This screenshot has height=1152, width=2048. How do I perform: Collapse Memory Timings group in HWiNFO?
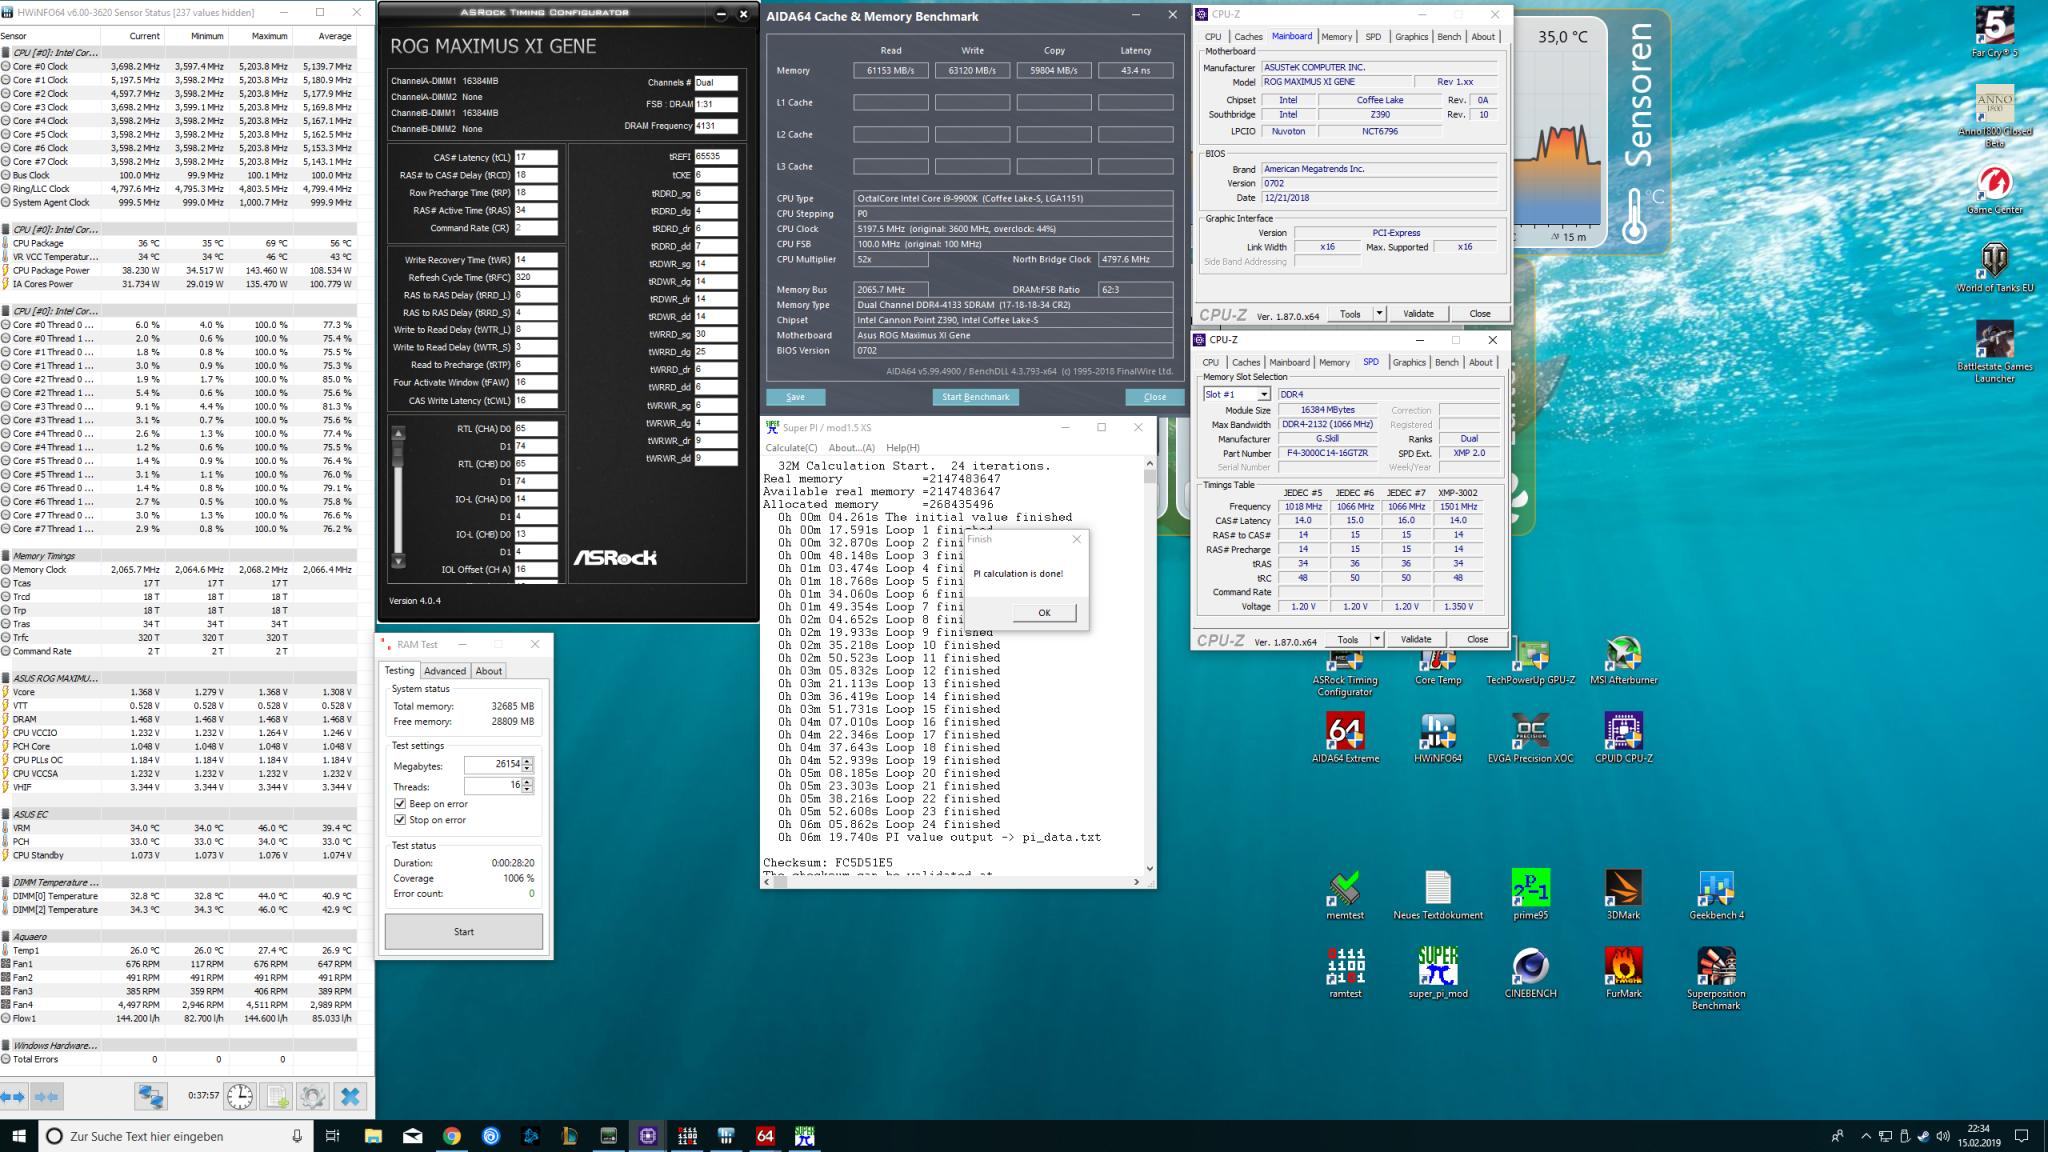tap(6, 556)
